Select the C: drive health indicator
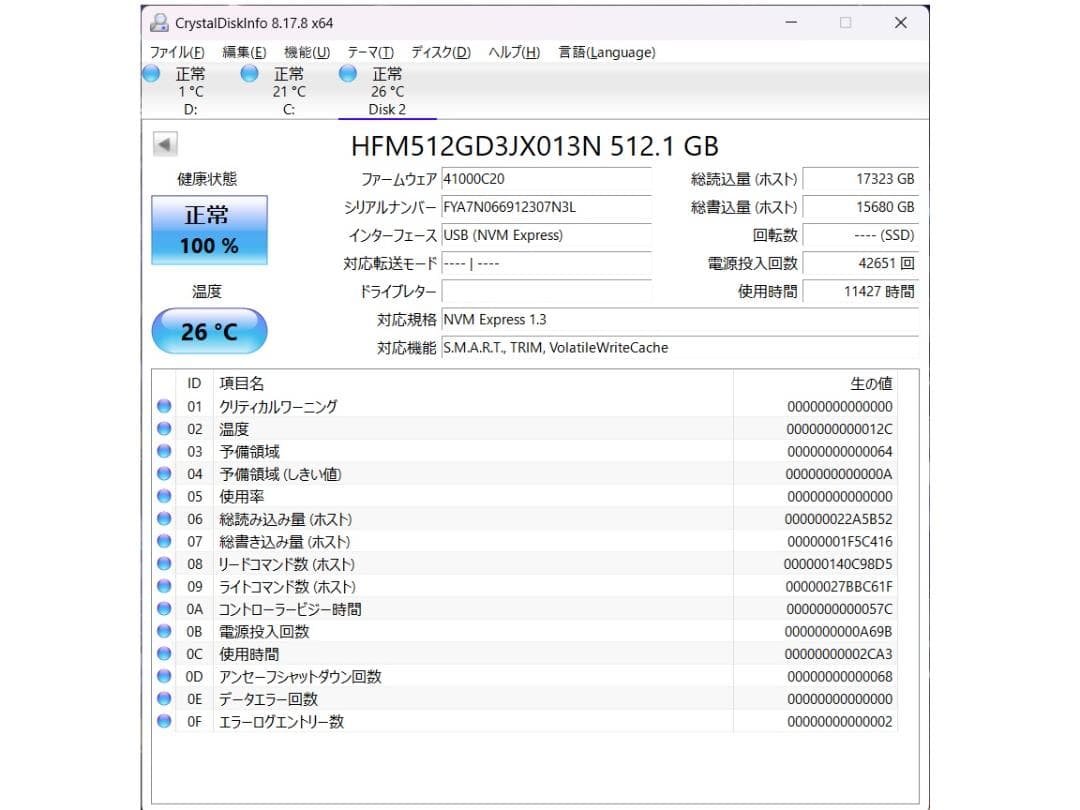The image size is (1080, 810). 249,73
